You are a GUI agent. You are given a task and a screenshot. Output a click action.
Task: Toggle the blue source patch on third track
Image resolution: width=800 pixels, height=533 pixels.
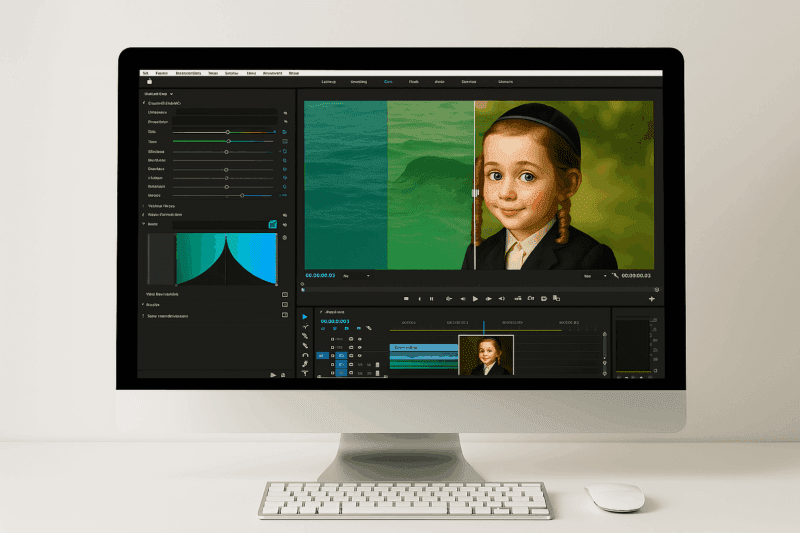pos(322,356)
